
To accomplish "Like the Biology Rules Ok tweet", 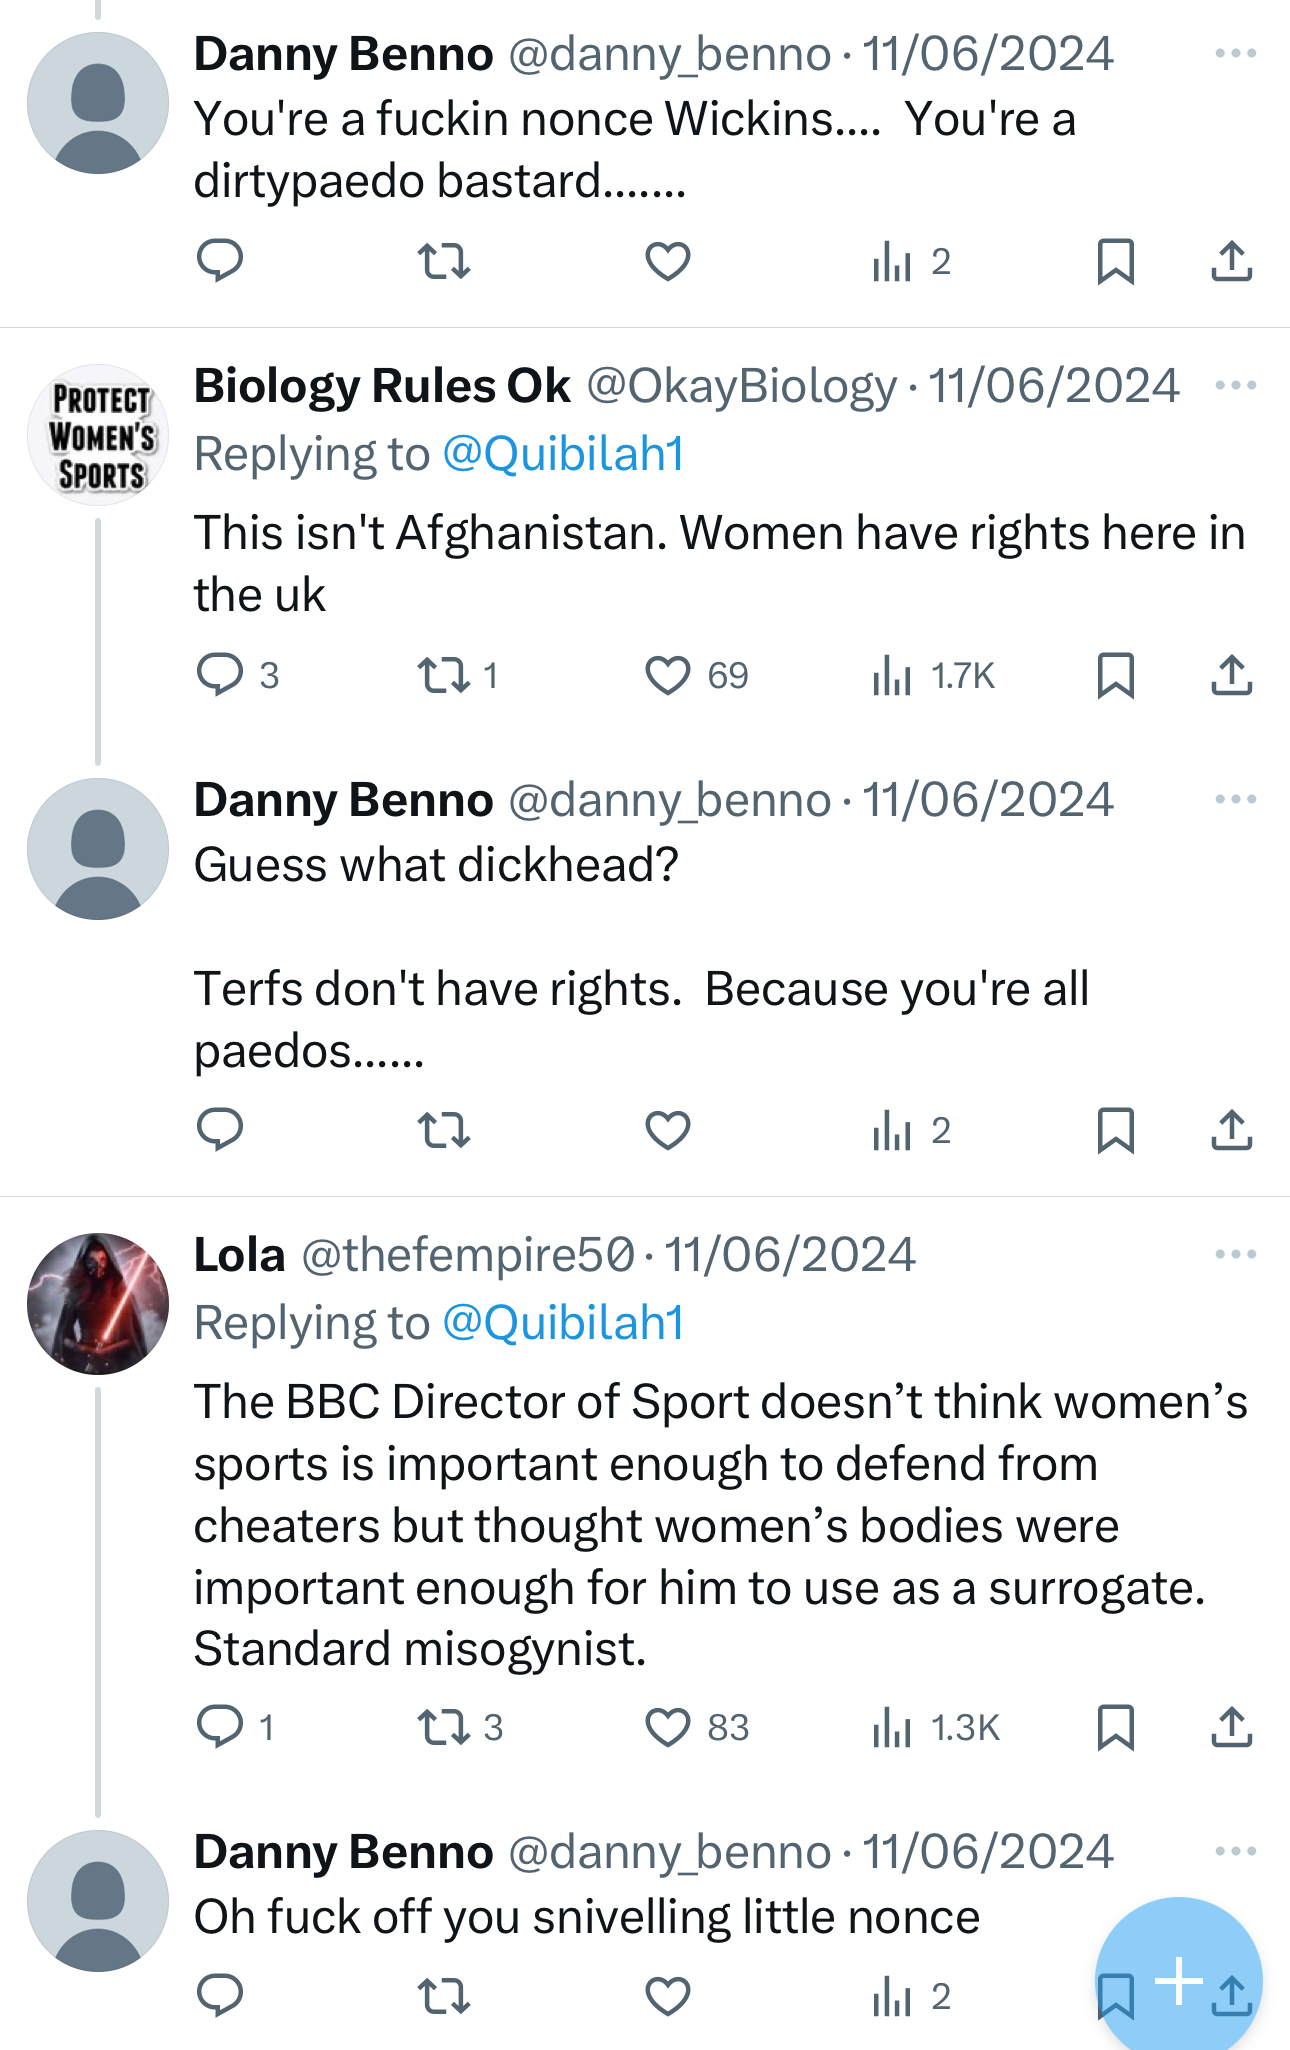I will pos(668,675).
